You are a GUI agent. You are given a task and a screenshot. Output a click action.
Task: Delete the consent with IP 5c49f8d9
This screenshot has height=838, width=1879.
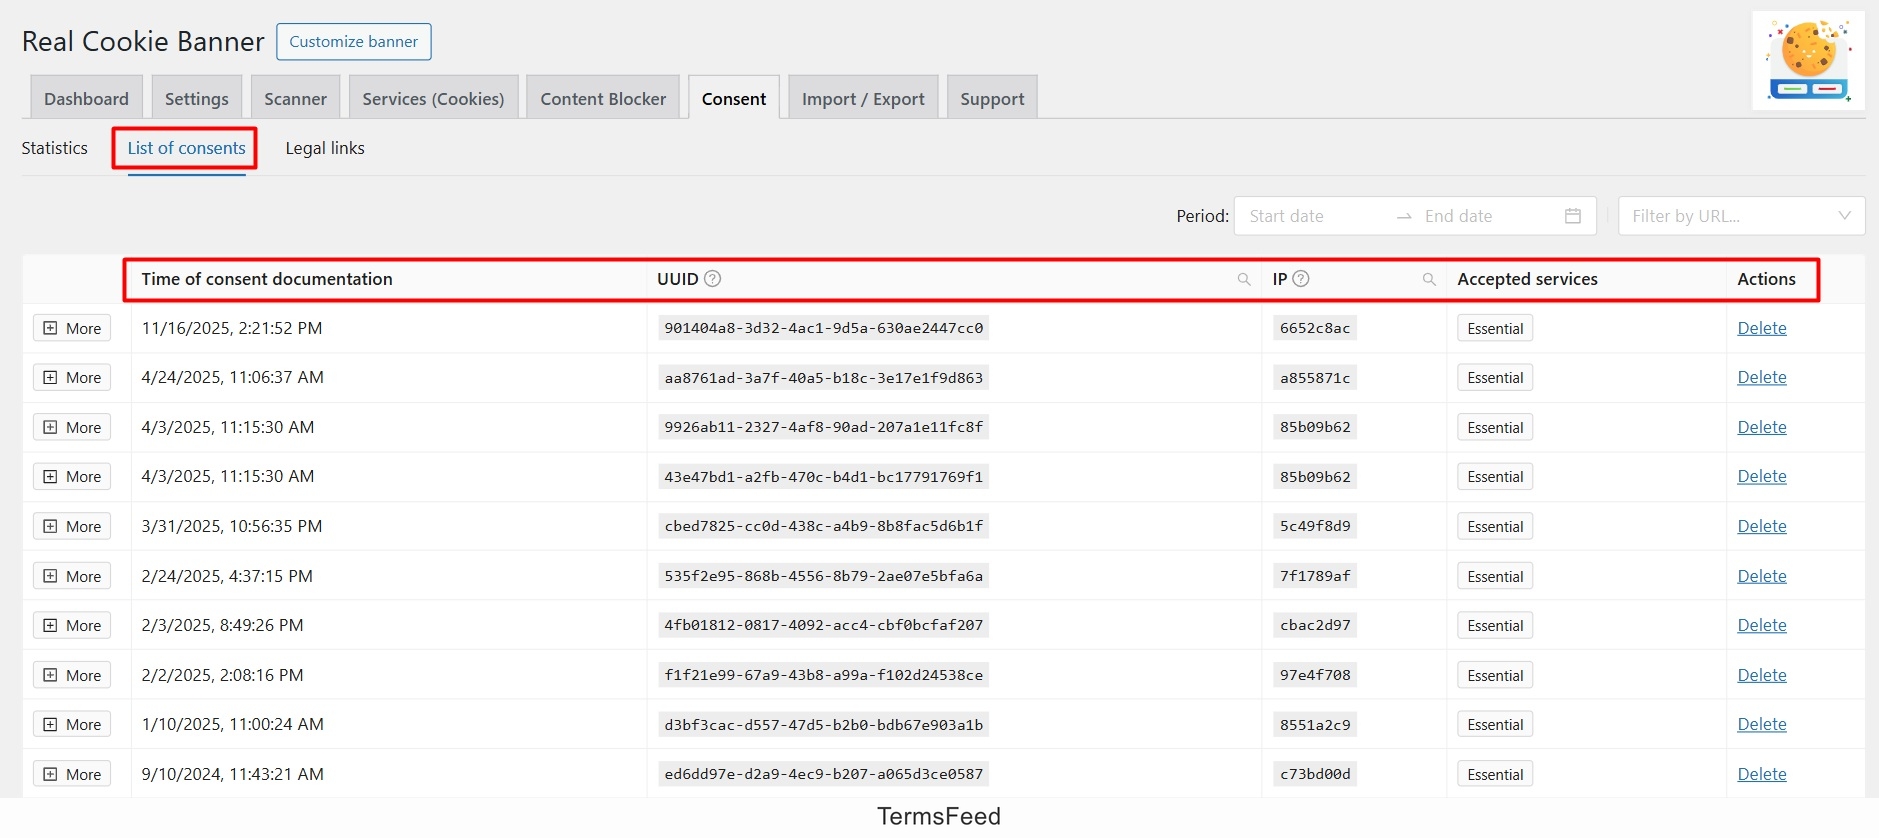click(1762, 526)
